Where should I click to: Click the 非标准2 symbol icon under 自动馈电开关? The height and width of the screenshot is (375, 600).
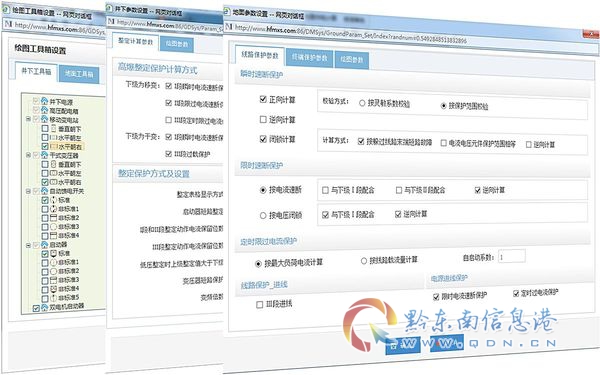54,218
